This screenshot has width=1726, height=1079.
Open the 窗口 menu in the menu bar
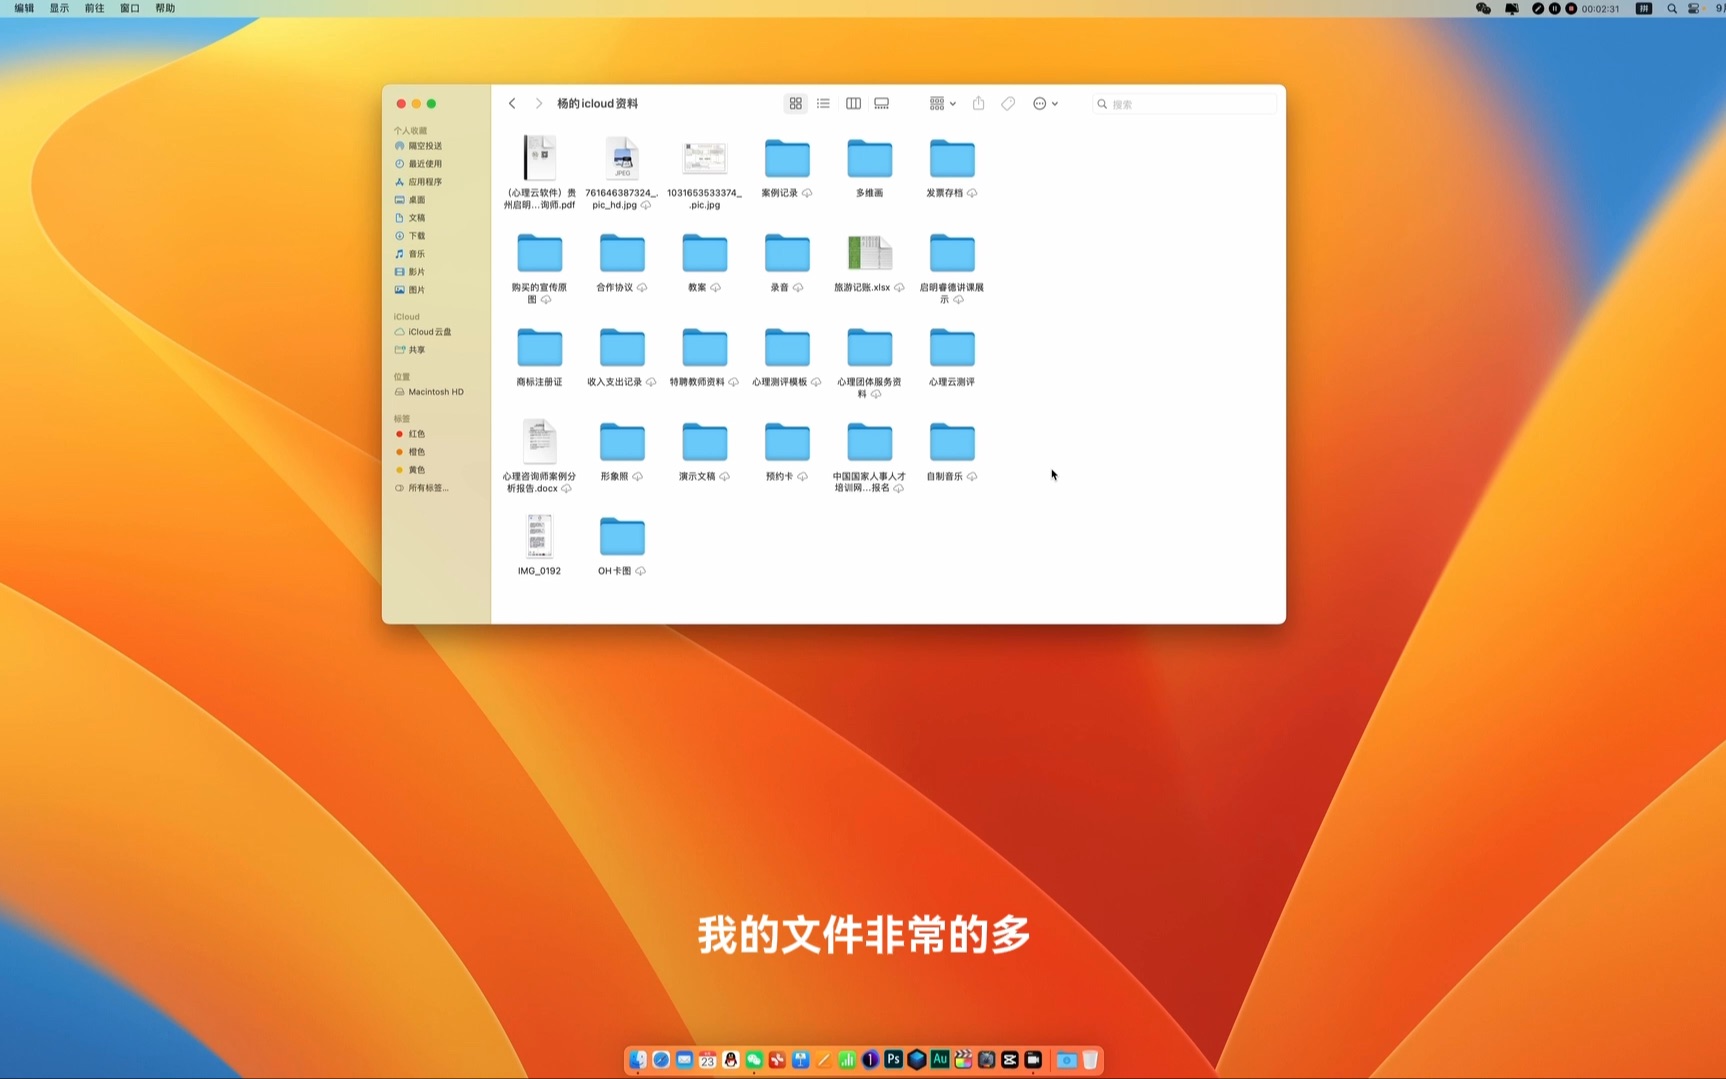(x=130, y=8)
